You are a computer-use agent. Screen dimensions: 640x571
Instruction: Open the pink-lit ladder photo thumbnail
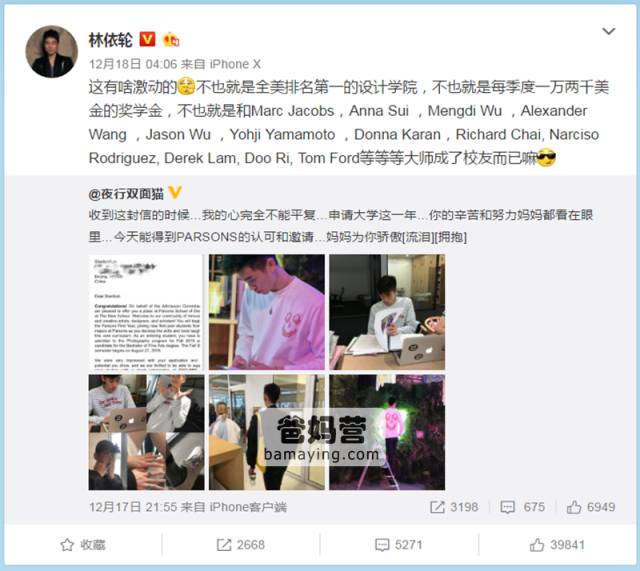click(387, 433)
